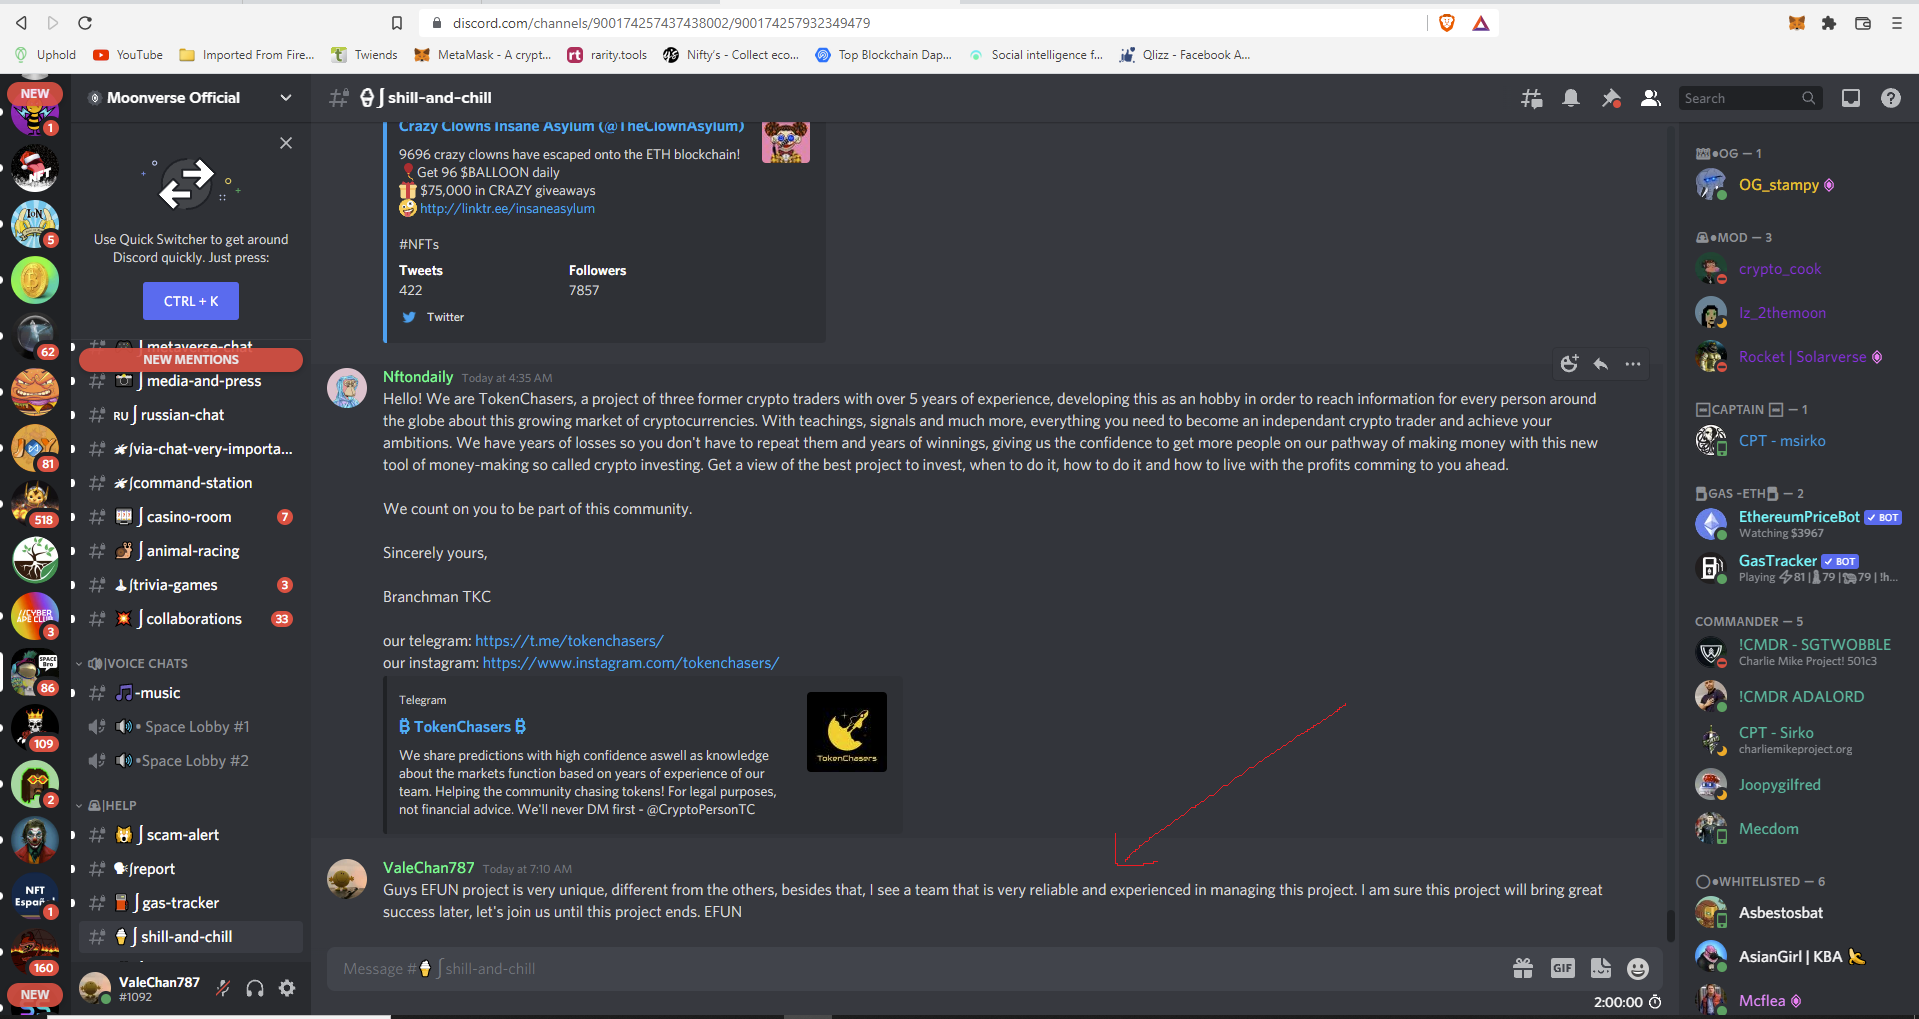The image size is (1919, 1019).
Task: Toggle the member list icon
Action: 1651,98
